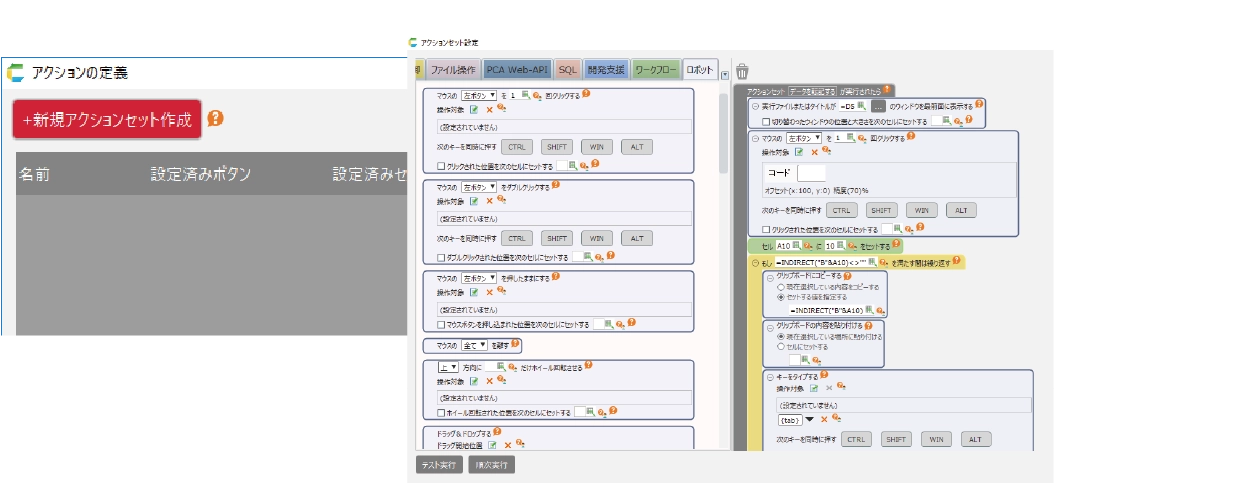
Task: Click orange X clear icon in ダブルクリックする block
Action: (489, 199)
